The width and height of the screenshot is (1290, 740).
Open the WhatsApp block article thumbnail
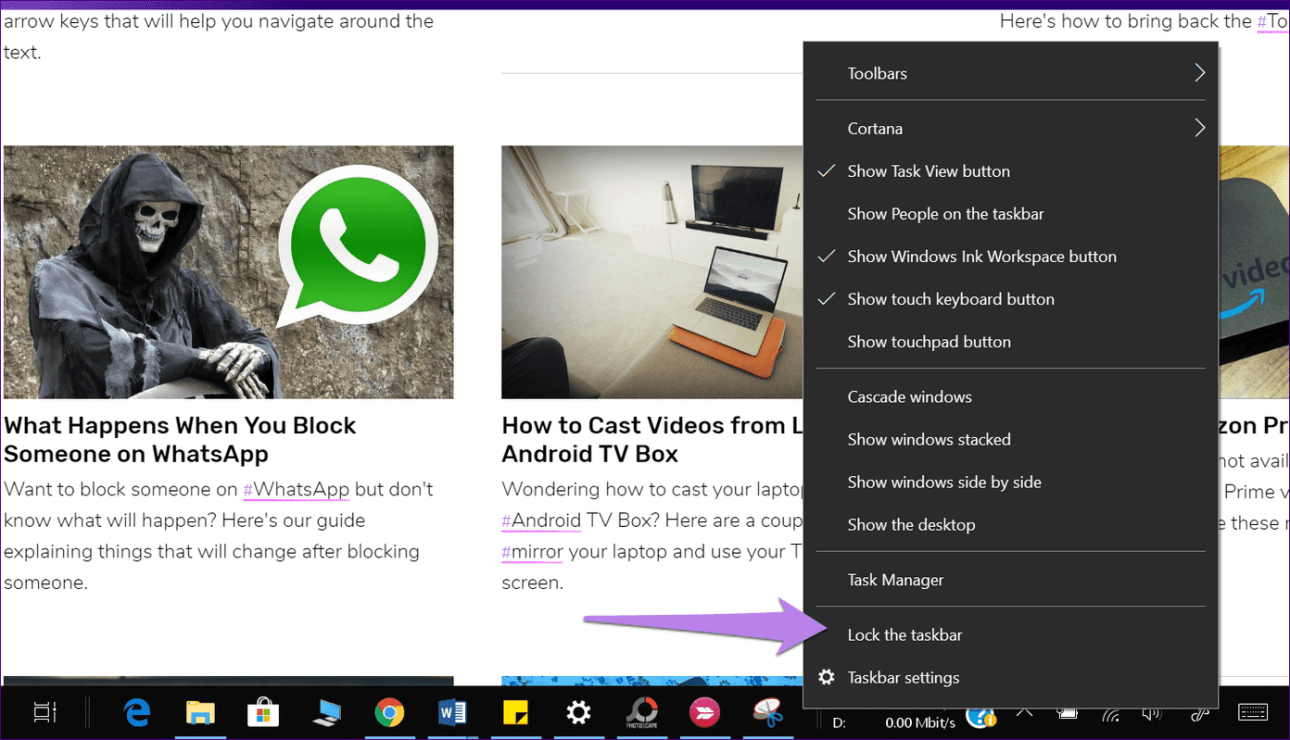click(228, 272)
